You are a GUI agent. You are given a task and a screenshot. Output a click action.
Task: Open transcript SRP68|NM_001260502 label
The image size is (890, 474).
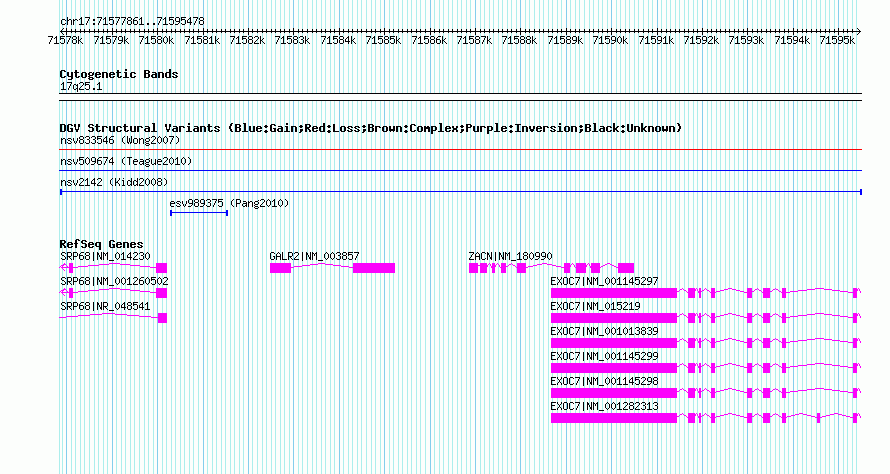point(114,282)
